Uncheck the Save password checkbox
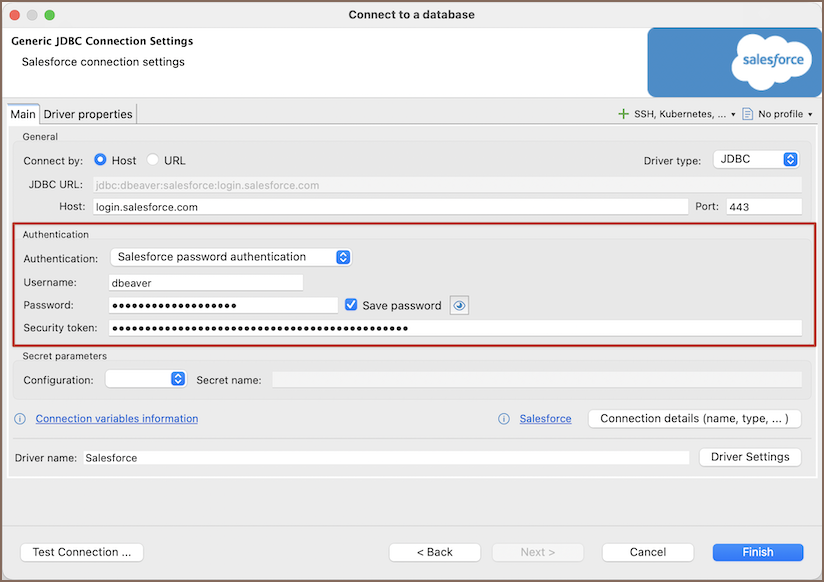 351,305
